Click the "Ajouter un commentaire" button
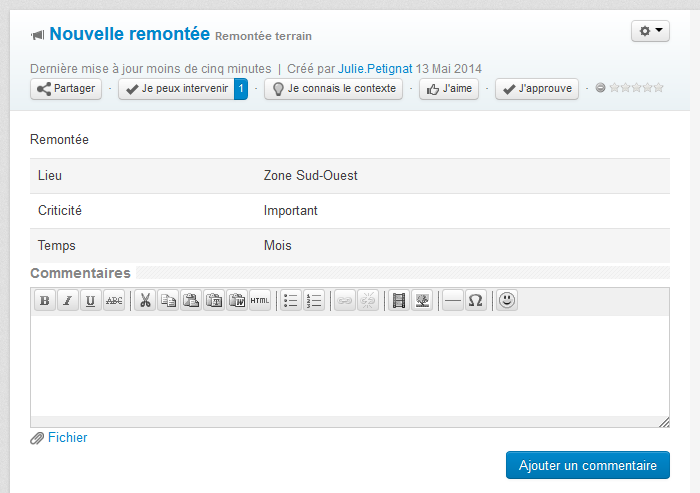700x493 pixels. pos(587,465)
